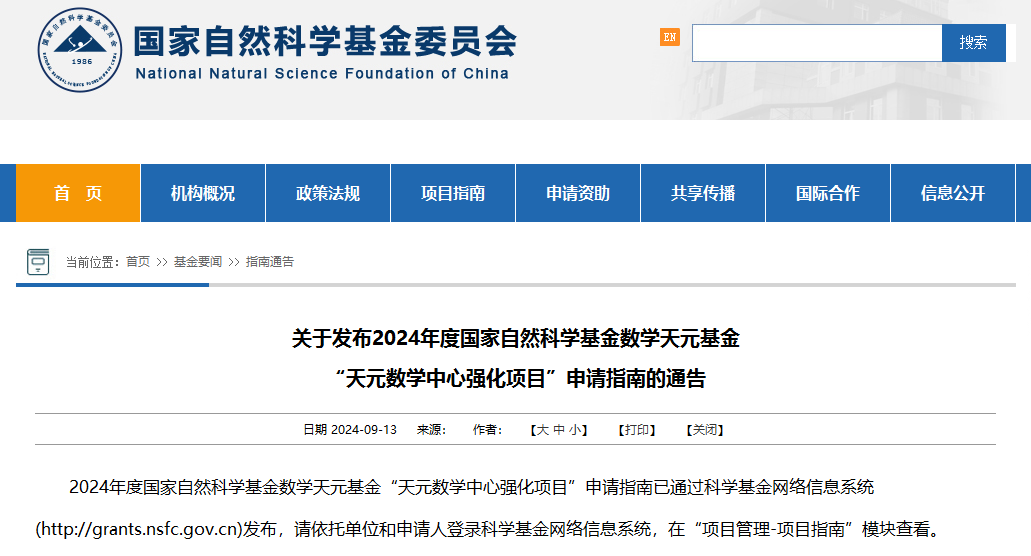Screen dimensions: 1031x556
Task: Open the 申请资助 menu item
Action: [x=578, y=193]
